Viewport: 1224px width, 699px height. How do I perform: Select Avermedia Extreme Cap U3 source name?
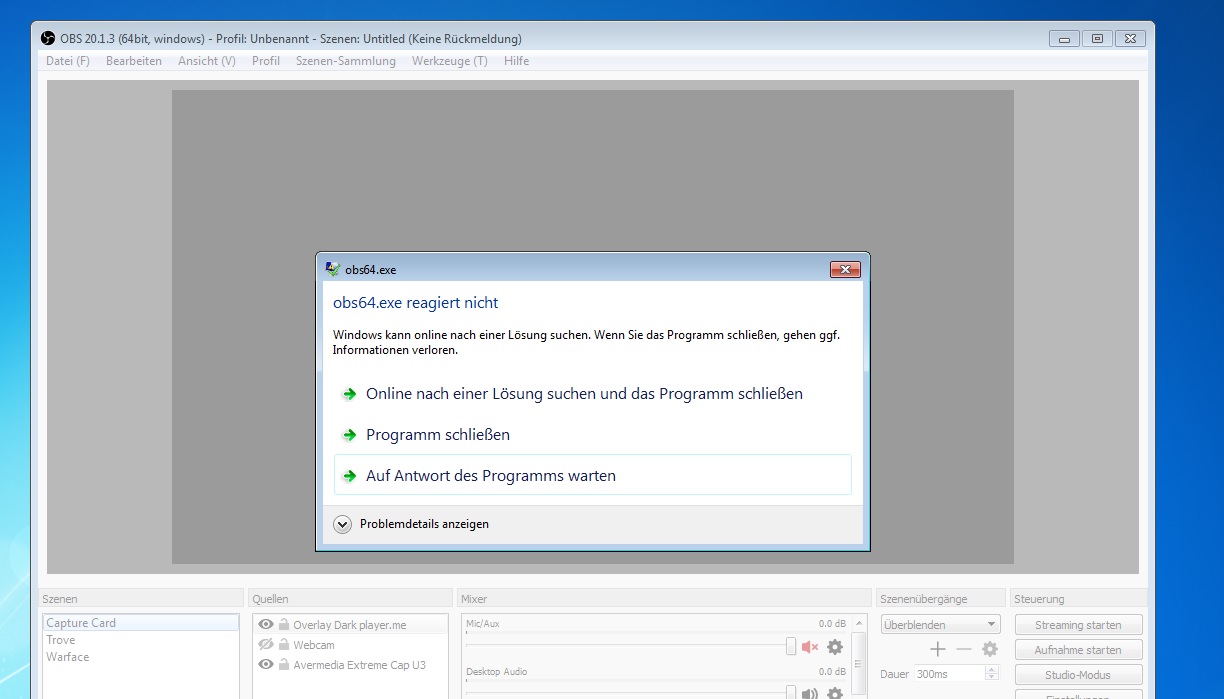click(359, 665)
